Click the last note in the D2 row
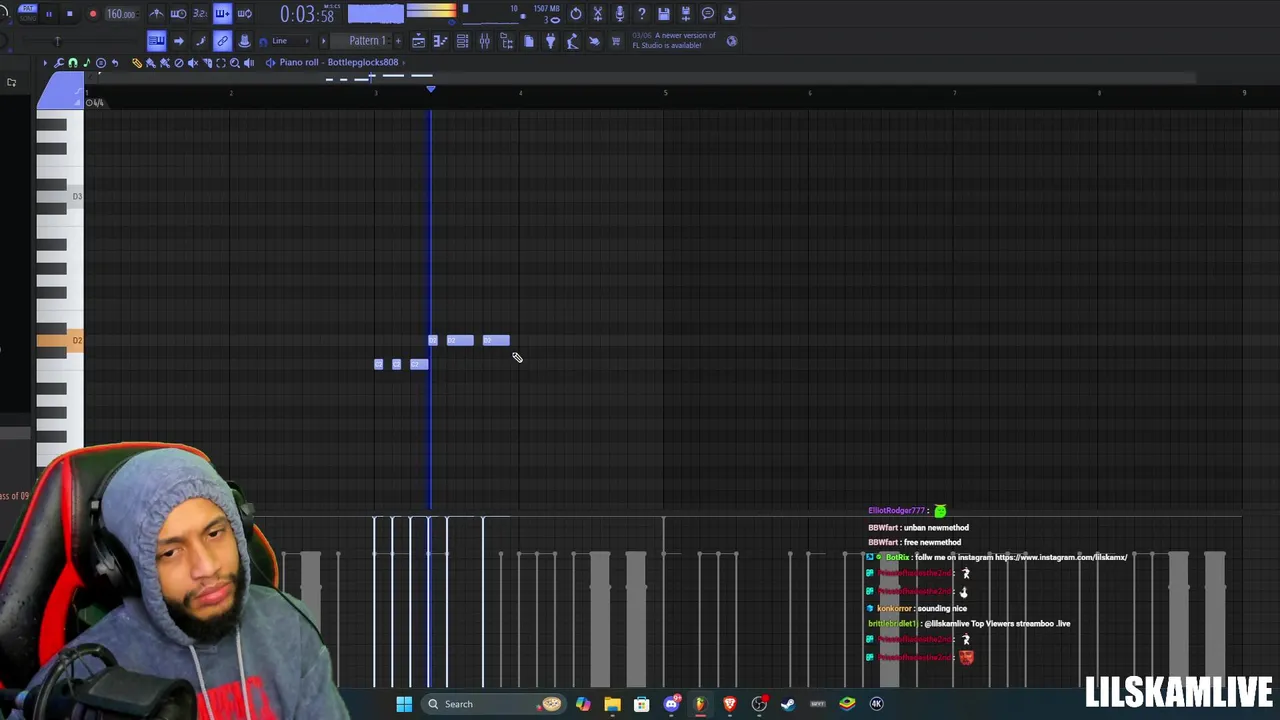This screenshot has width=1280, height=720. tap(496, 341)
